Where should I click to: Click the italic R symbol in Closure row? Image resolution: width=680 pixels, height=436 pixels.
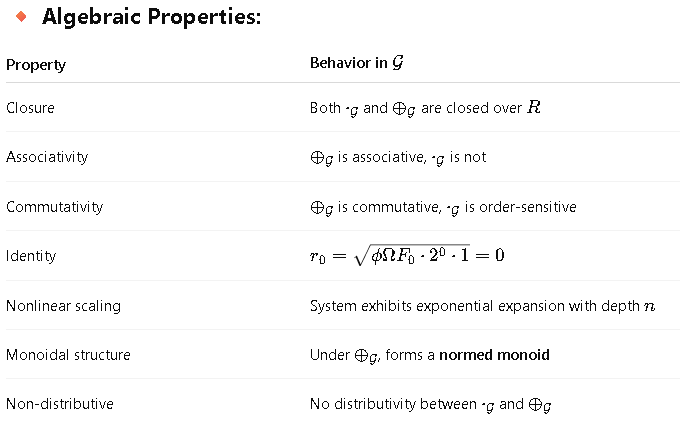534,107
